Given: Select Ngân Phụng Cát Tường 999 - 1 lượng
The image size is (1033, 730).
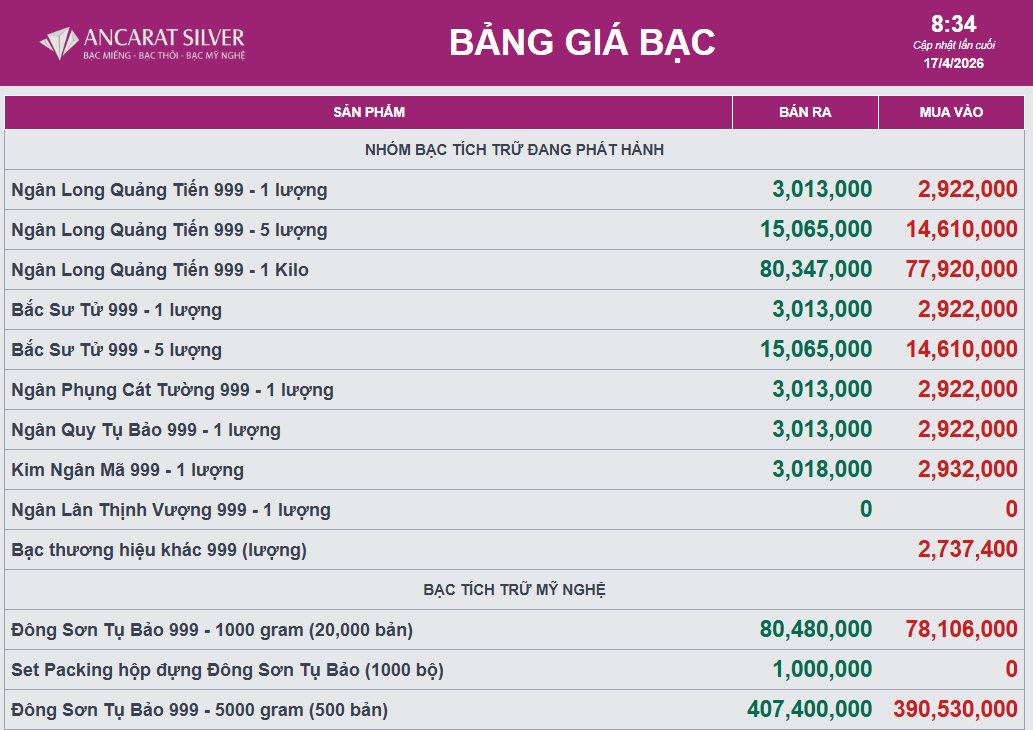Looking at the screenshot, I should 172,390.
